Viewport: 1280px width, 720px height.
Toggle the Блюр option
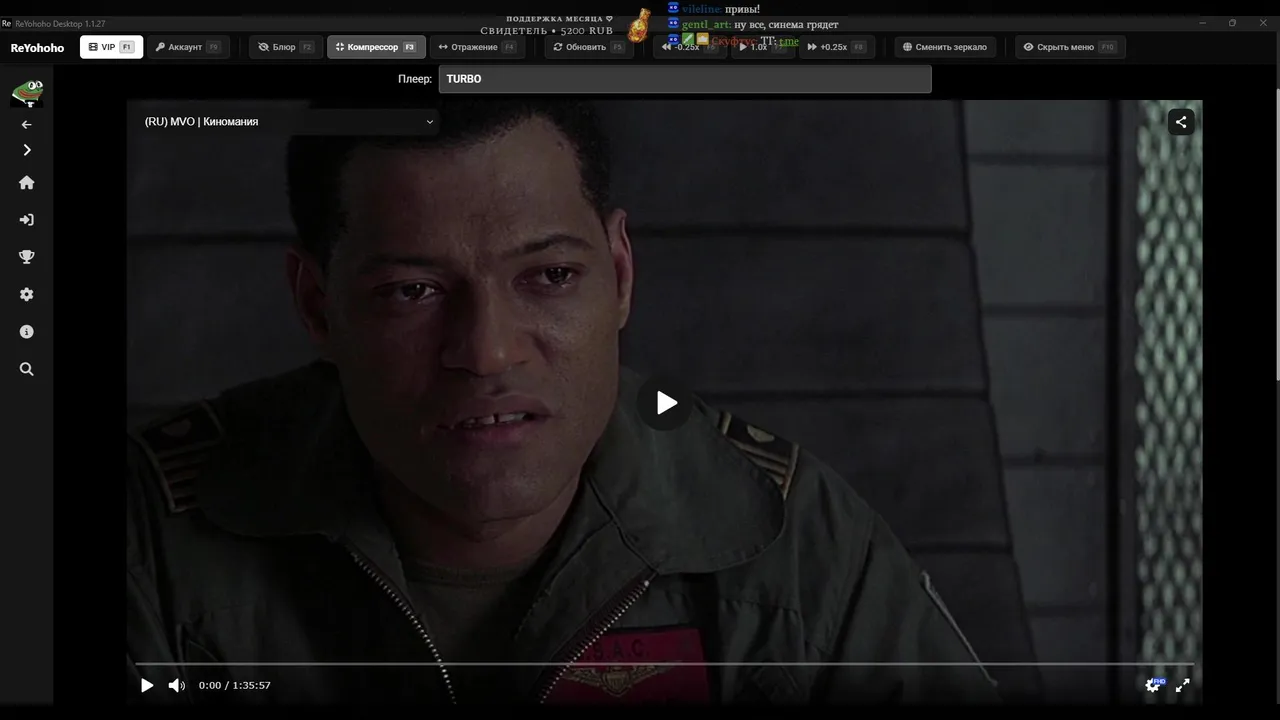(287, 47)
